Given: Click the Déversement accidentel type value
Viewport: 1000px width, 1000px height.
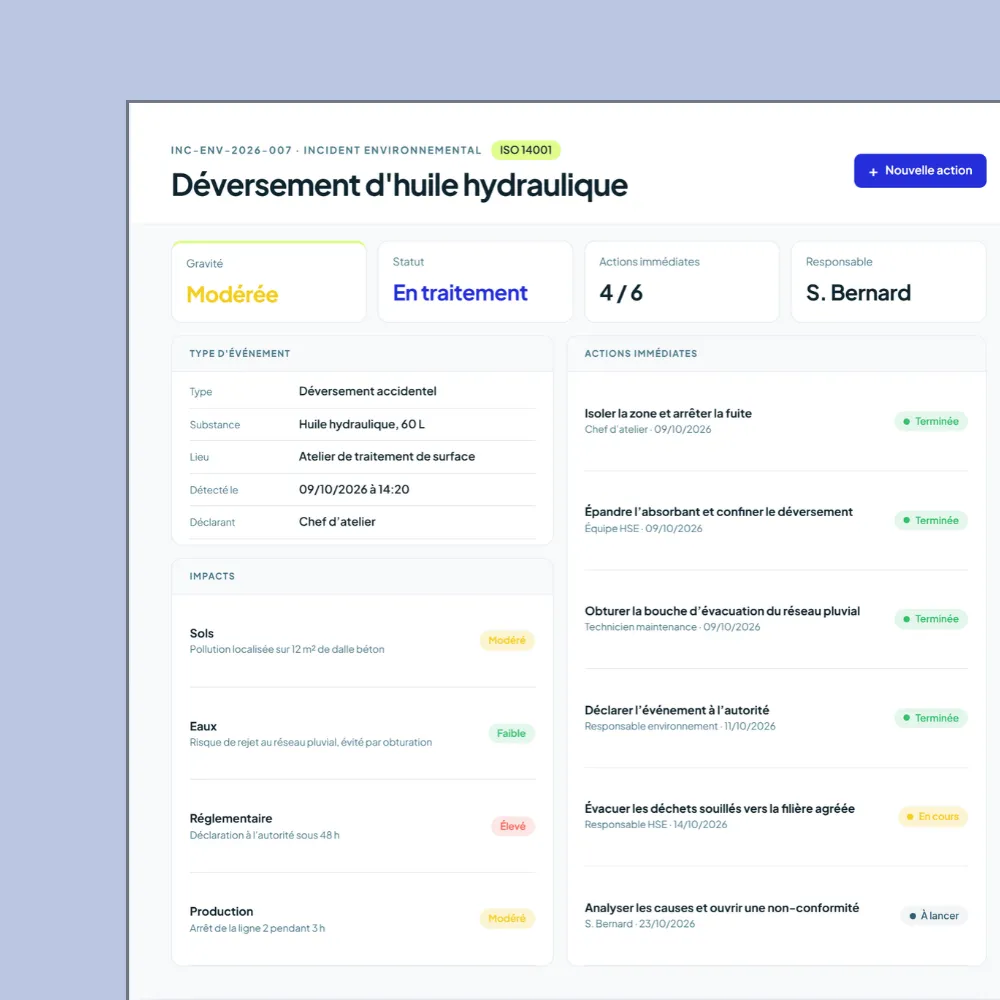Looking at the screenshot, I should tap(367, 391).
